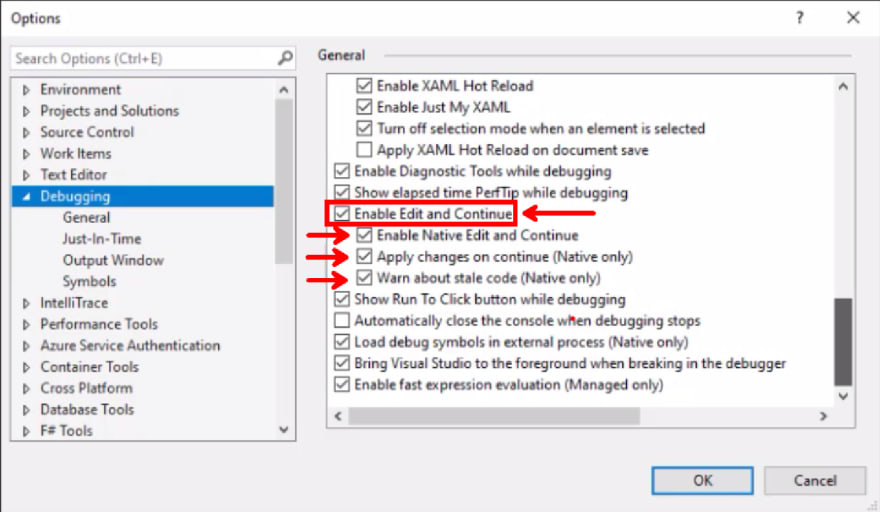Toggle Enable Native Edit and Continue

point(364,235)
